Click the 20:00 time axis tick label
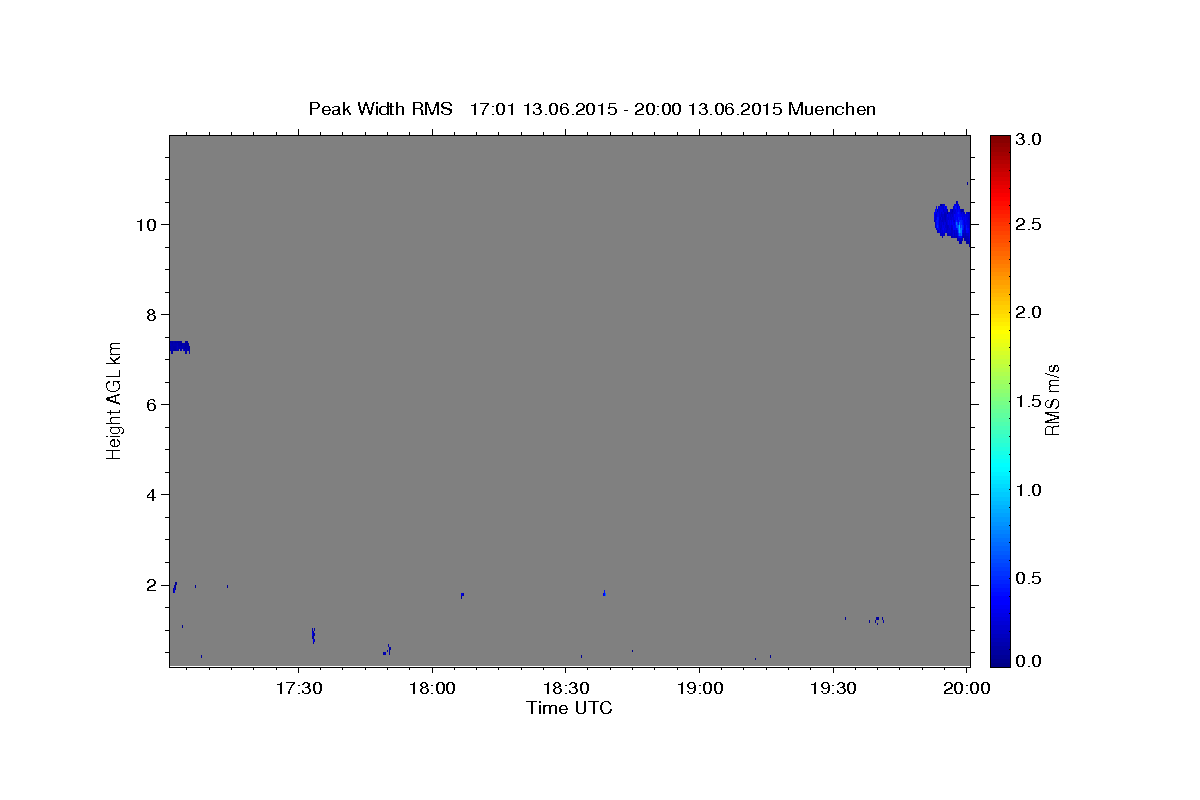Screen dimensions: 1200x800 tap(967, 688)
